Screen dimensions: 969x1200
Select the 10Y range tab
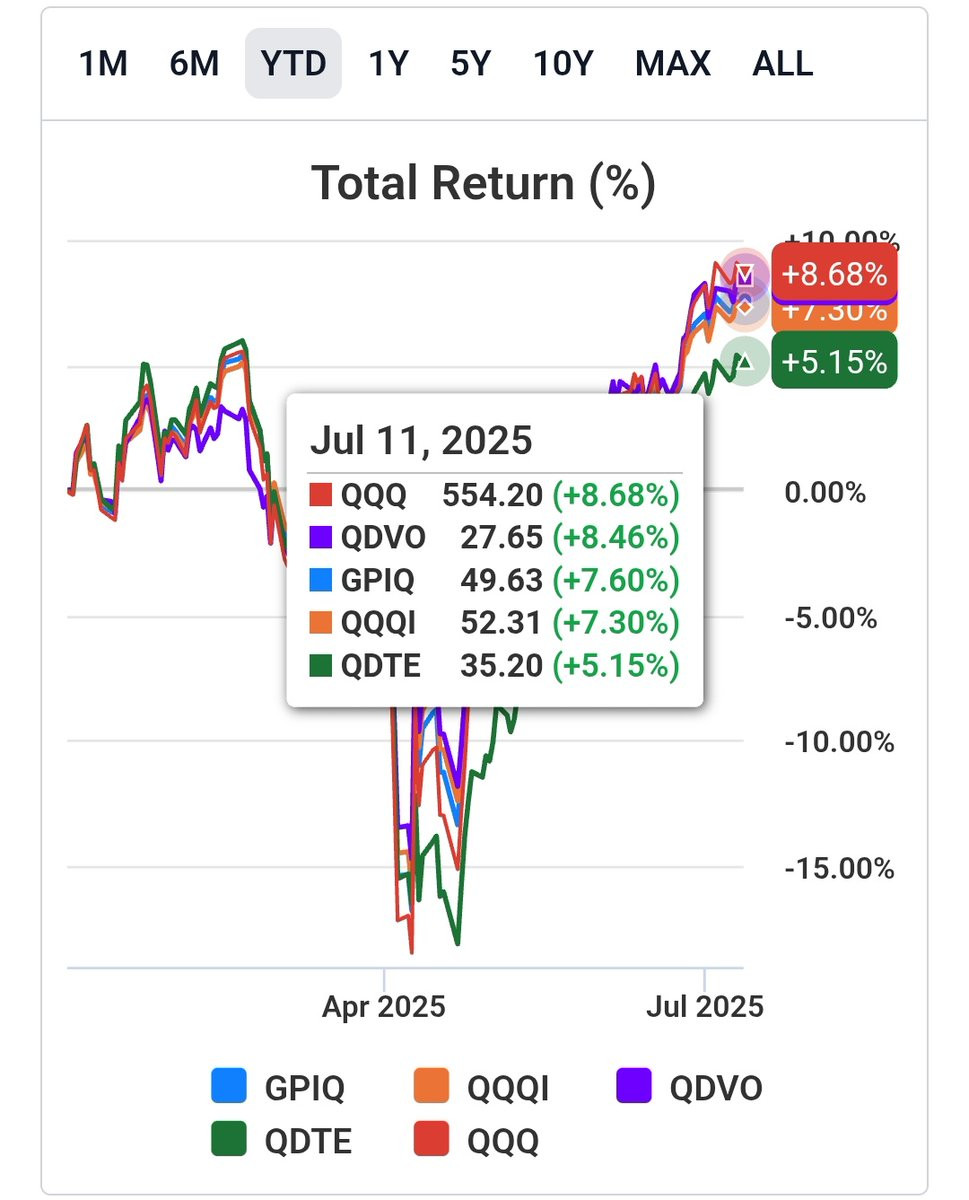click(563, 64)
